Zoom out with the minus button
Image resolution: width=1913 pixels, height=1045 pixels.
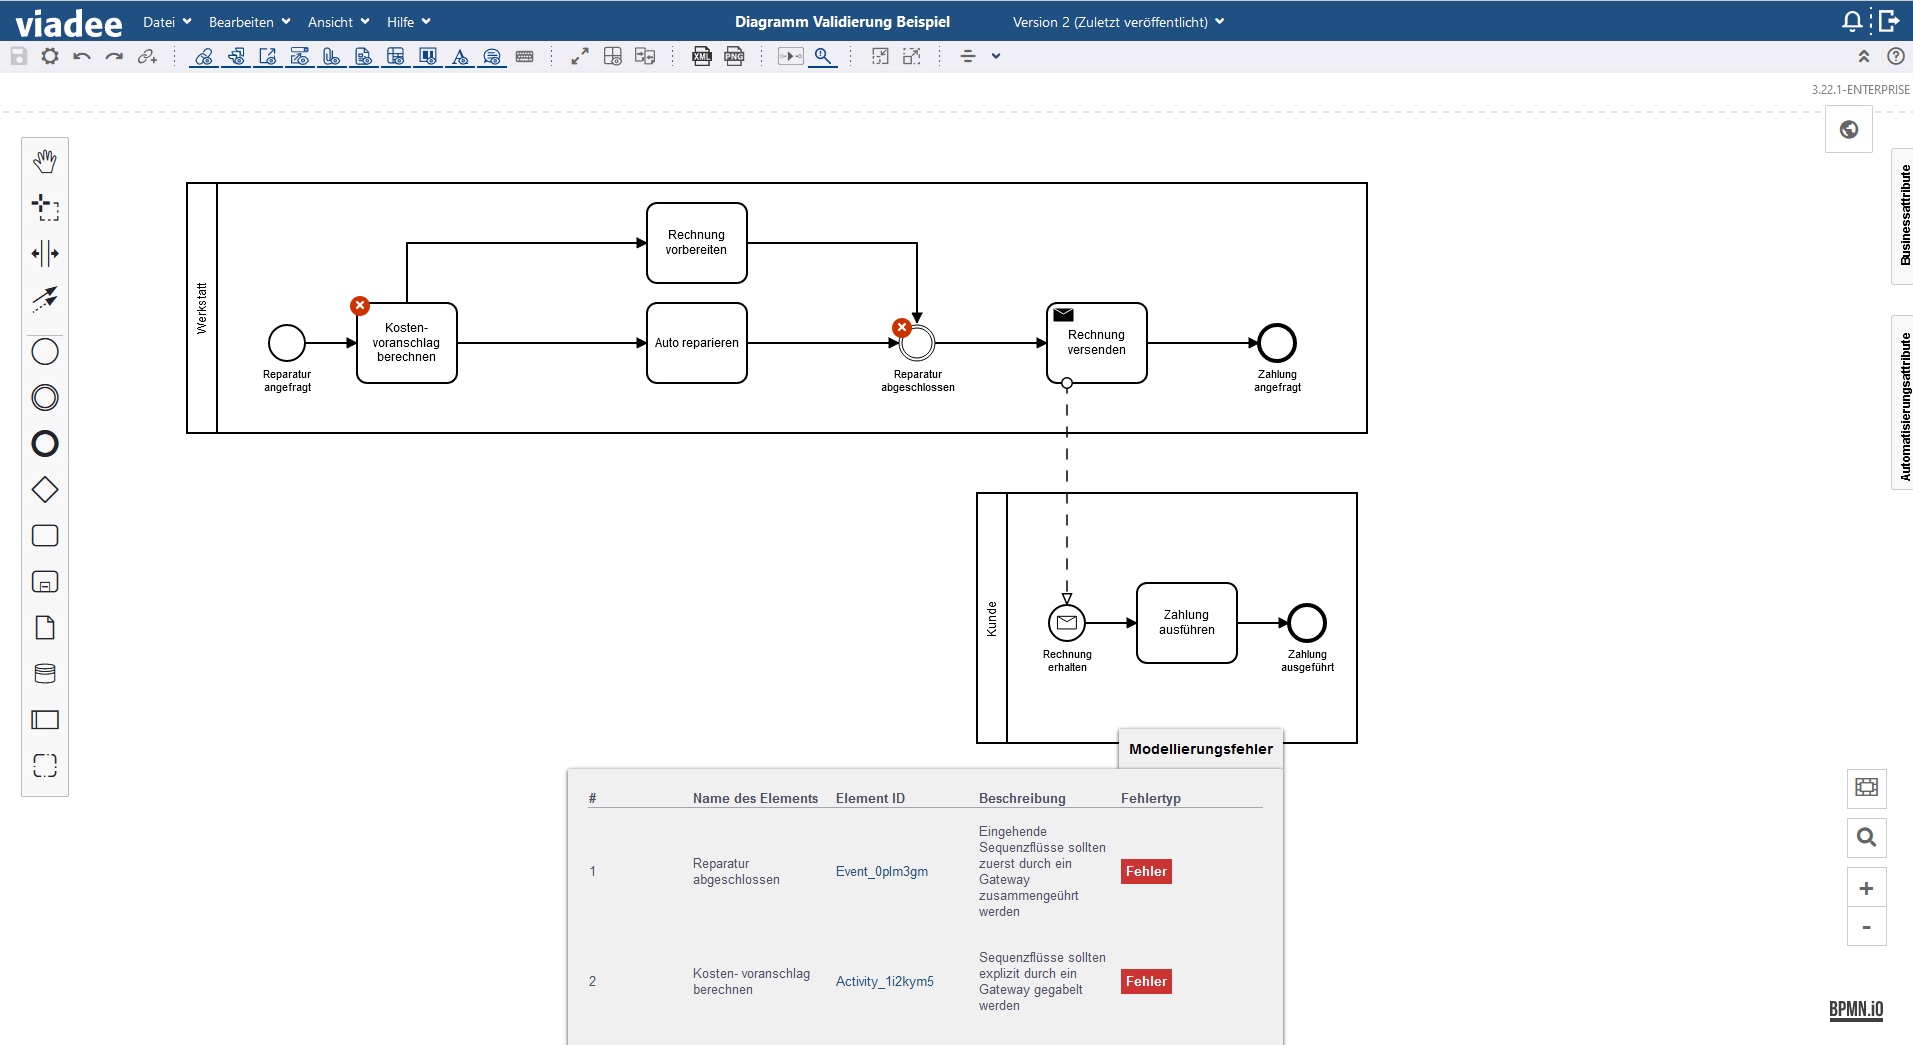click(1867, 927)
